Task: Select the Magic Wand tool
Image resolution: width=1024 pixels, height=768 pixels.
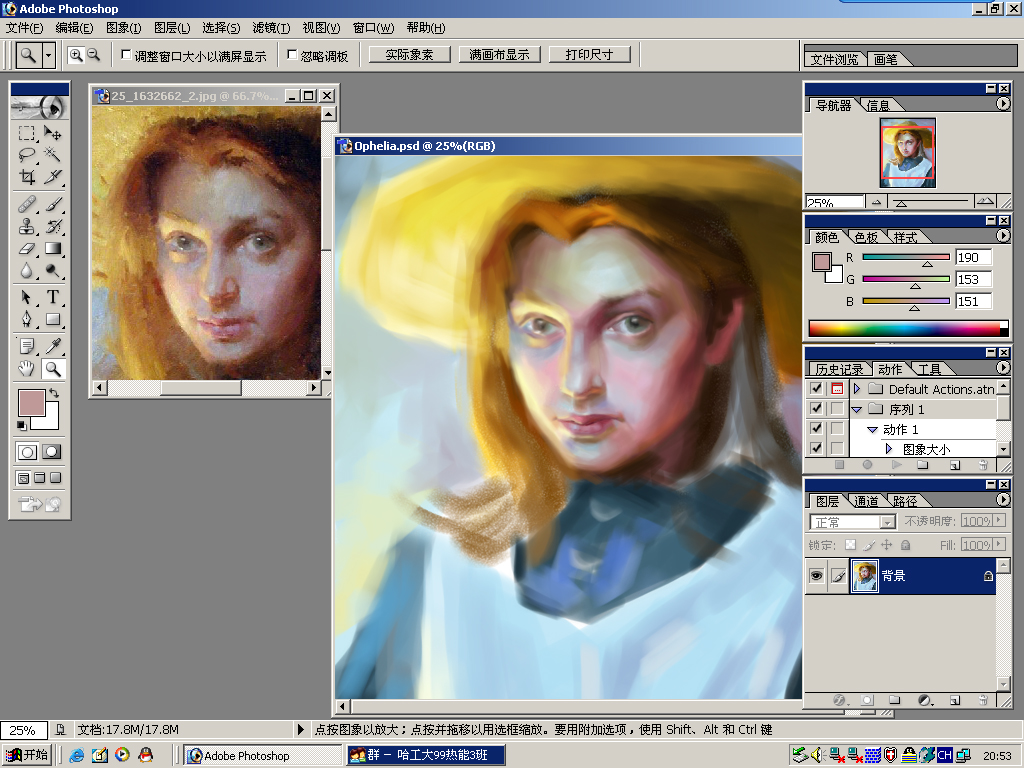Action: pyautogui.click(x=53, y=155)
